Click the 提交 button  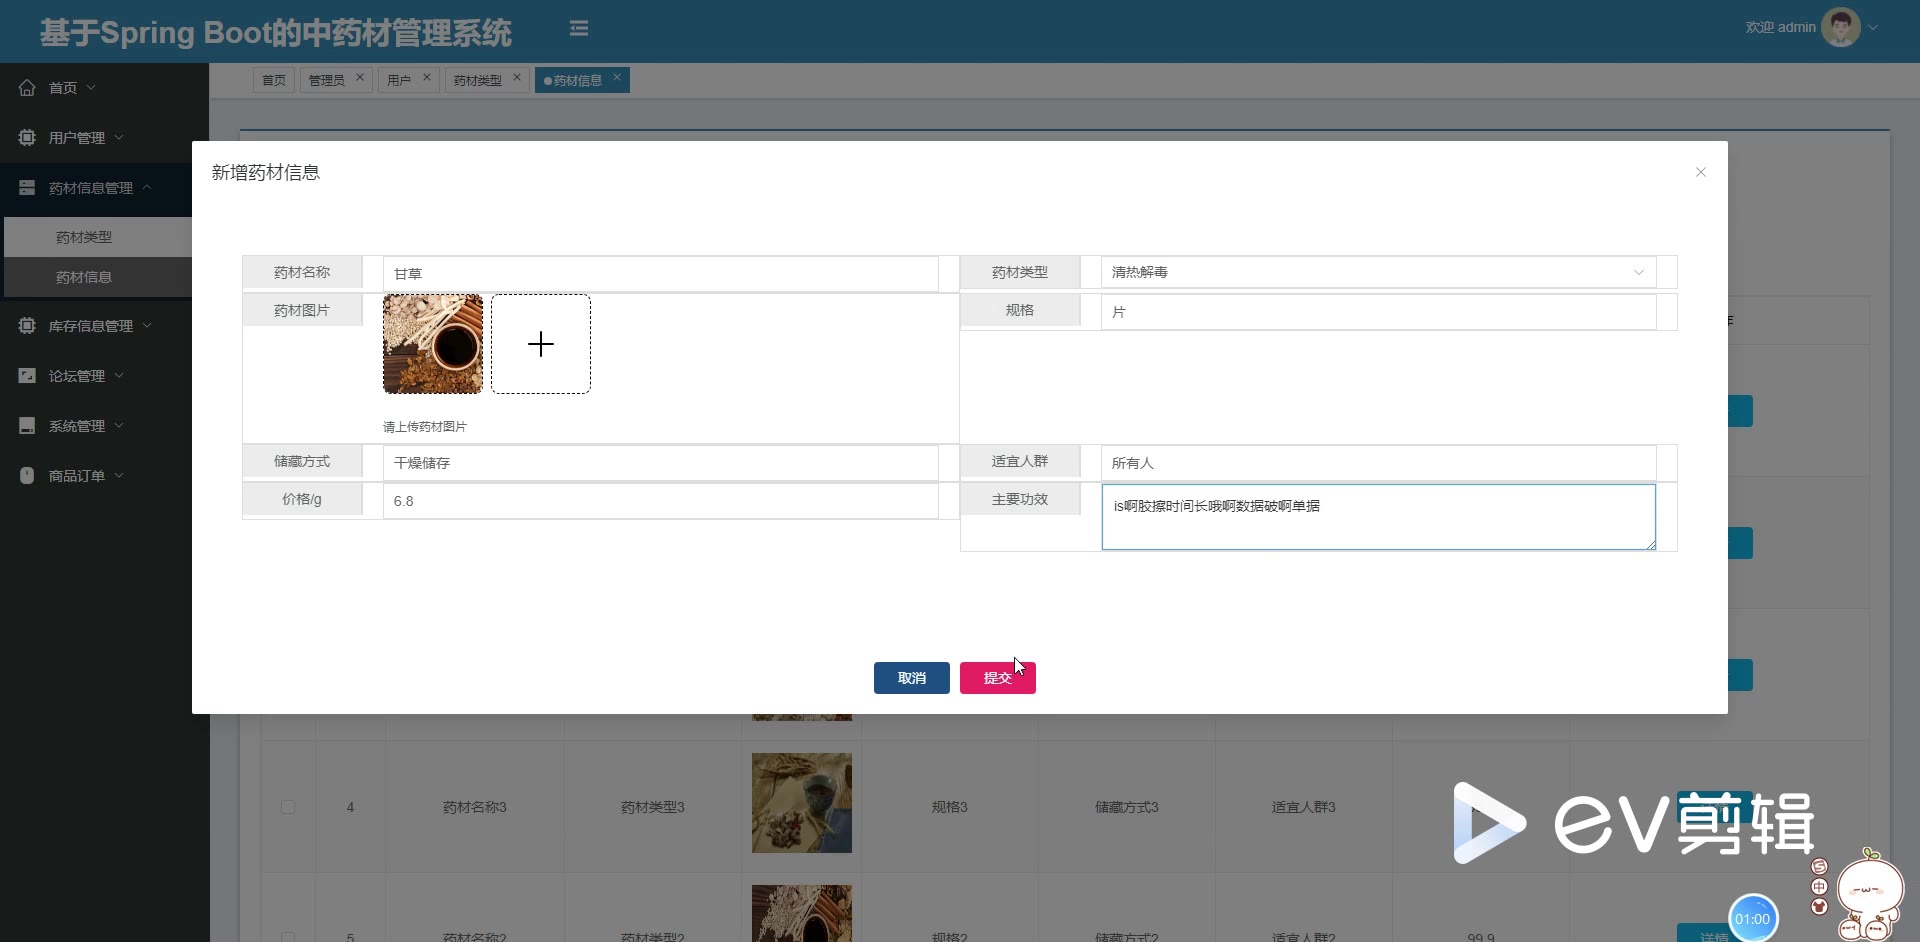998,678
